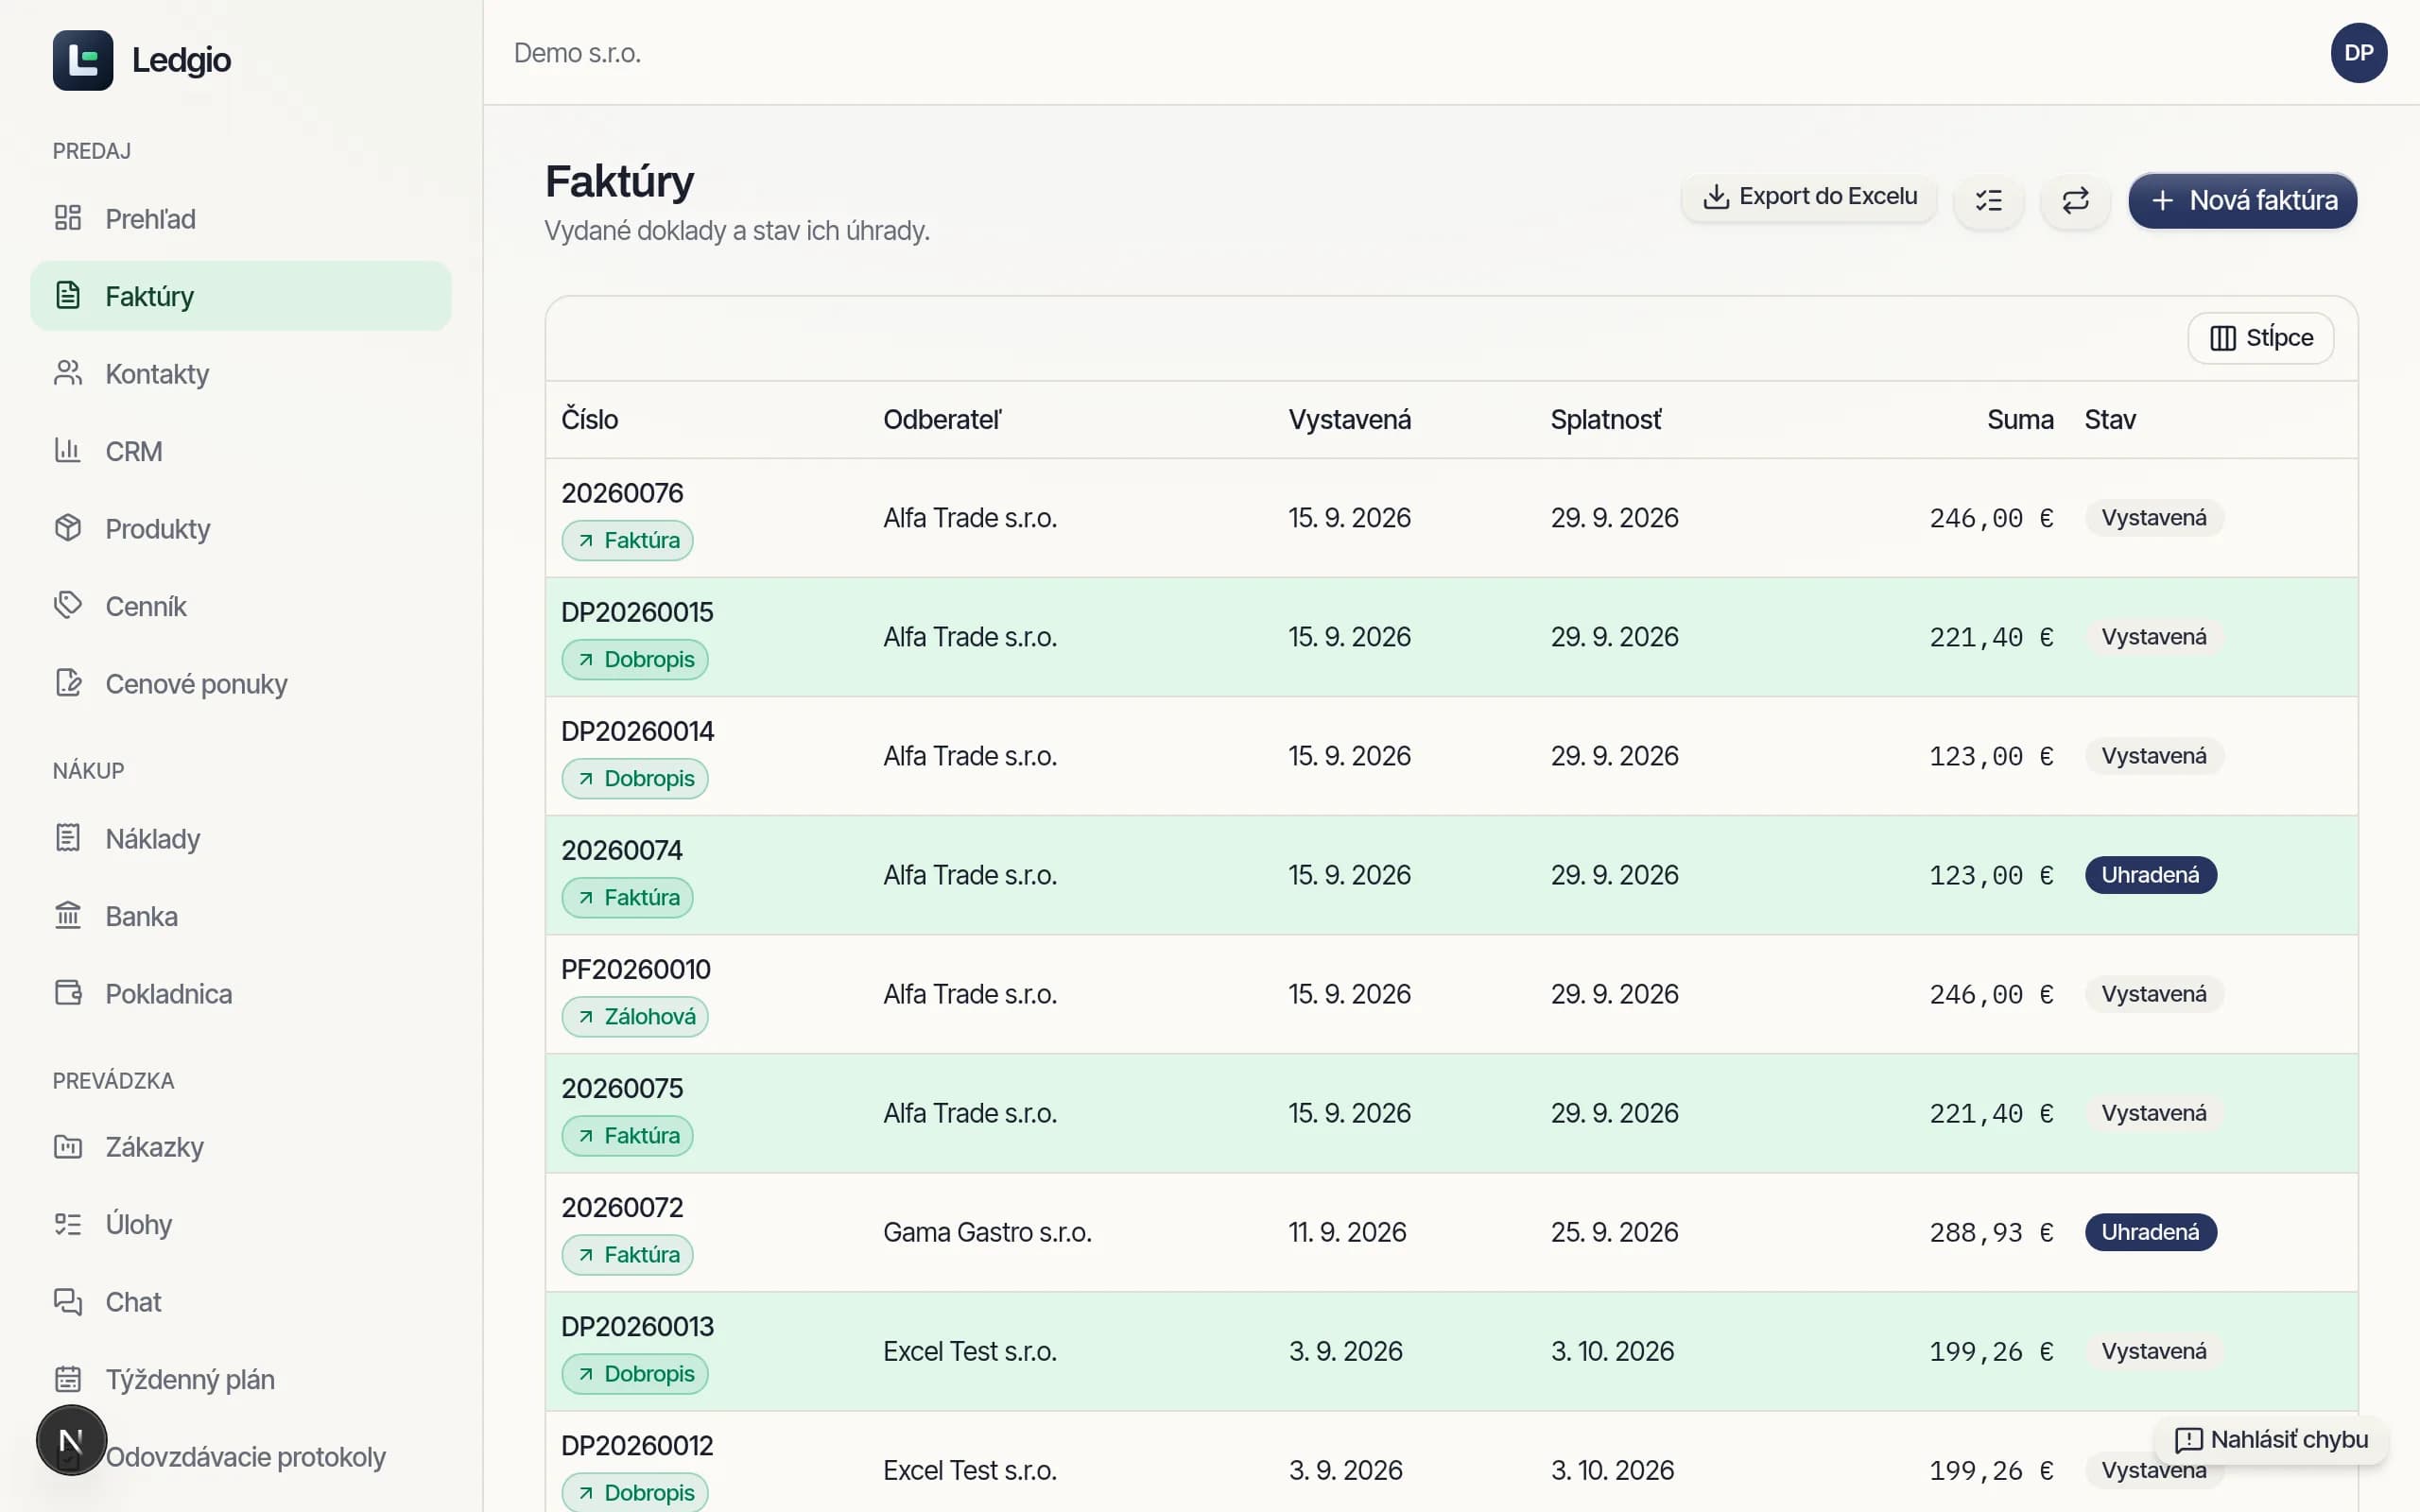Click the Zálohová tag under PF20260010
This screenshot has height=1512, width=2420.
635,1016
